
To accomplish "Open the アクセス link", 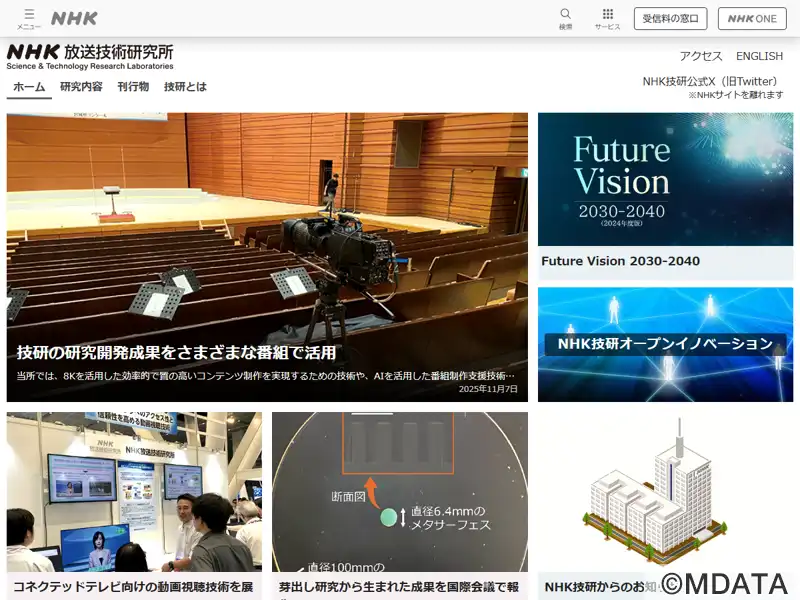I will pos(701,56).
